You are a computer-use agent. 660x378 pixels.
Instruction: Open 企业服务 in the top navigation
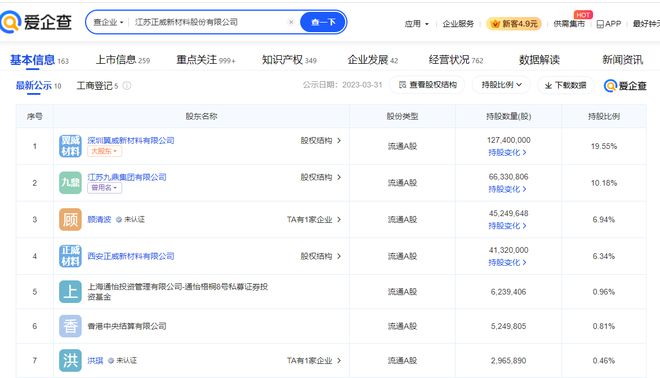tap(458, 24)
